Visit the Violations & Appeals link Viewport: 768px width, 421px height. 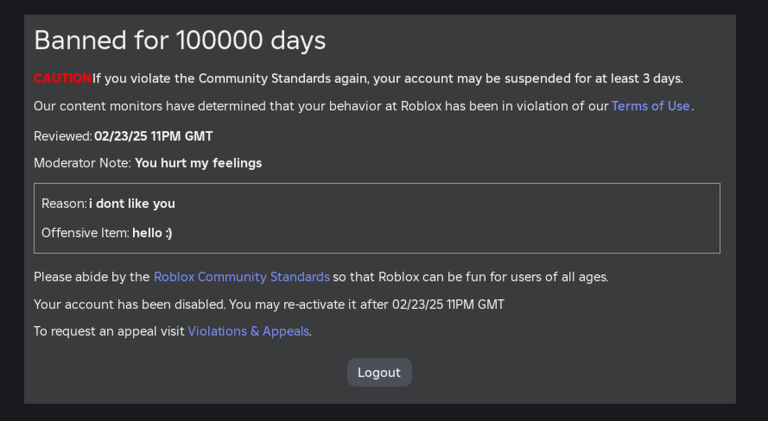point(248,331)
